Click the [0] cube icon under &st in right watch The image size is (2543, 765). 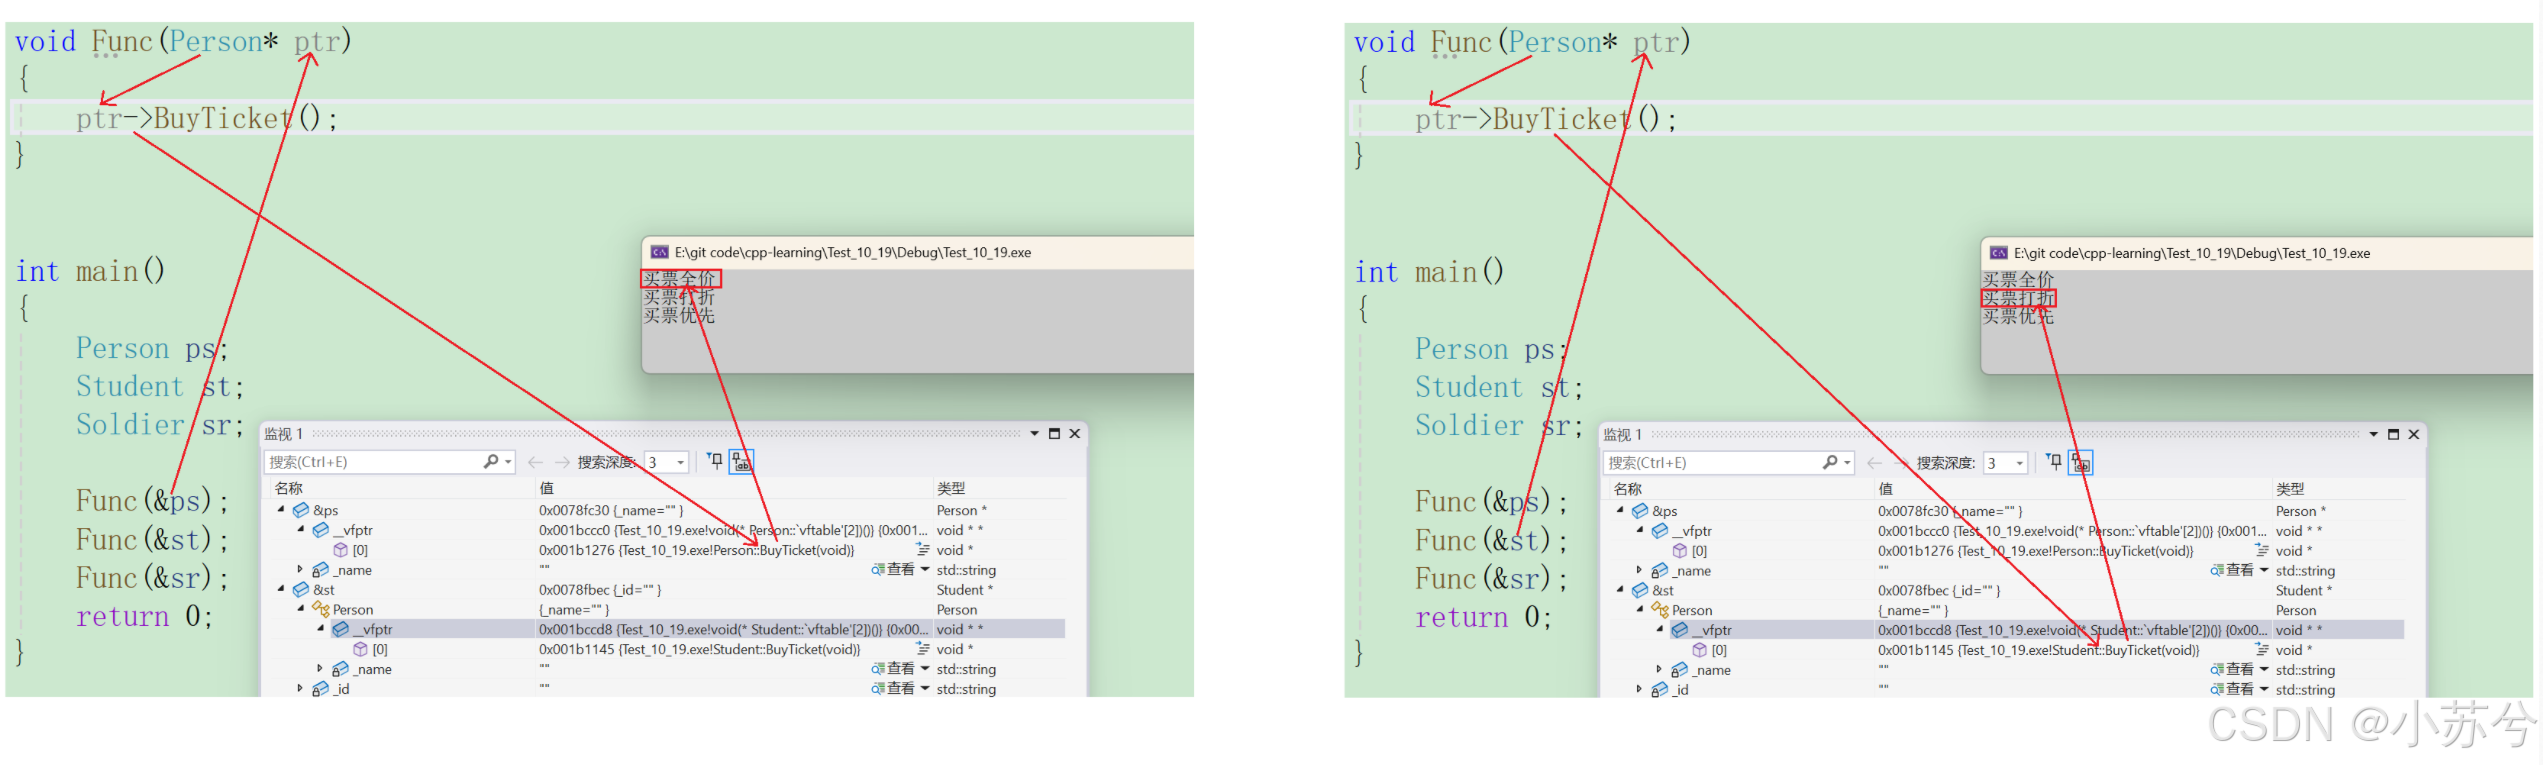[x=1699, y=650]
